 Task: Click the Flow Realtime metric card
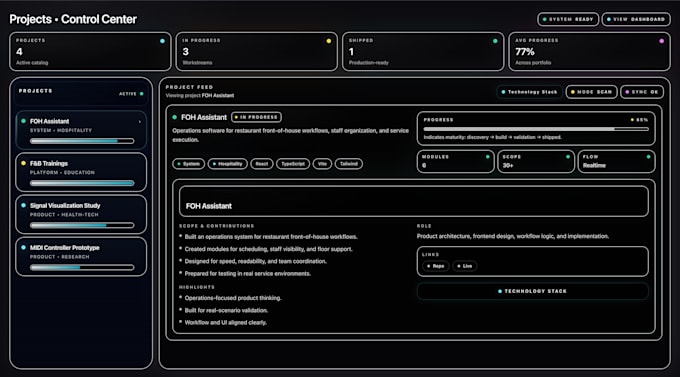[616, 161]
